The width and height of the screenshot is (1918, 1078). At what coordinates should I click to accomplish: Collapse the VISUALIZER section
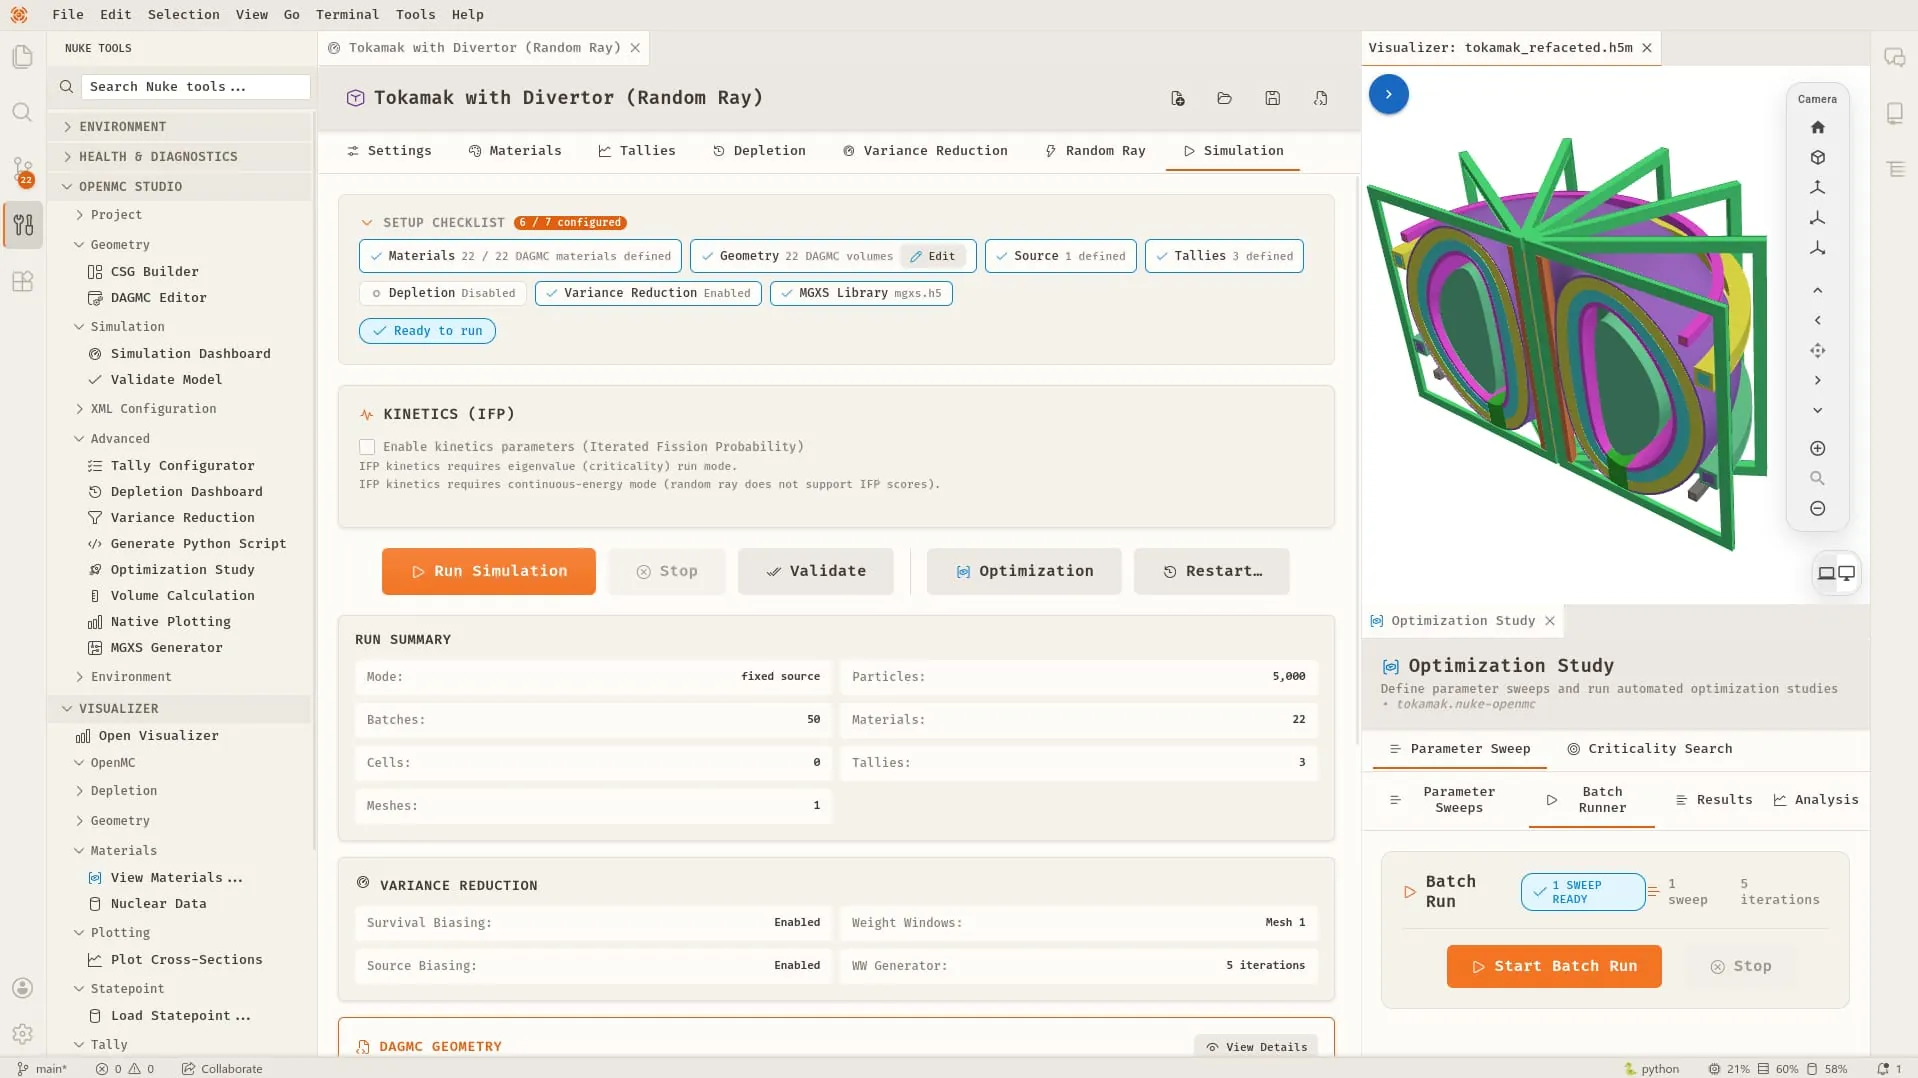(x=180, y=709)
